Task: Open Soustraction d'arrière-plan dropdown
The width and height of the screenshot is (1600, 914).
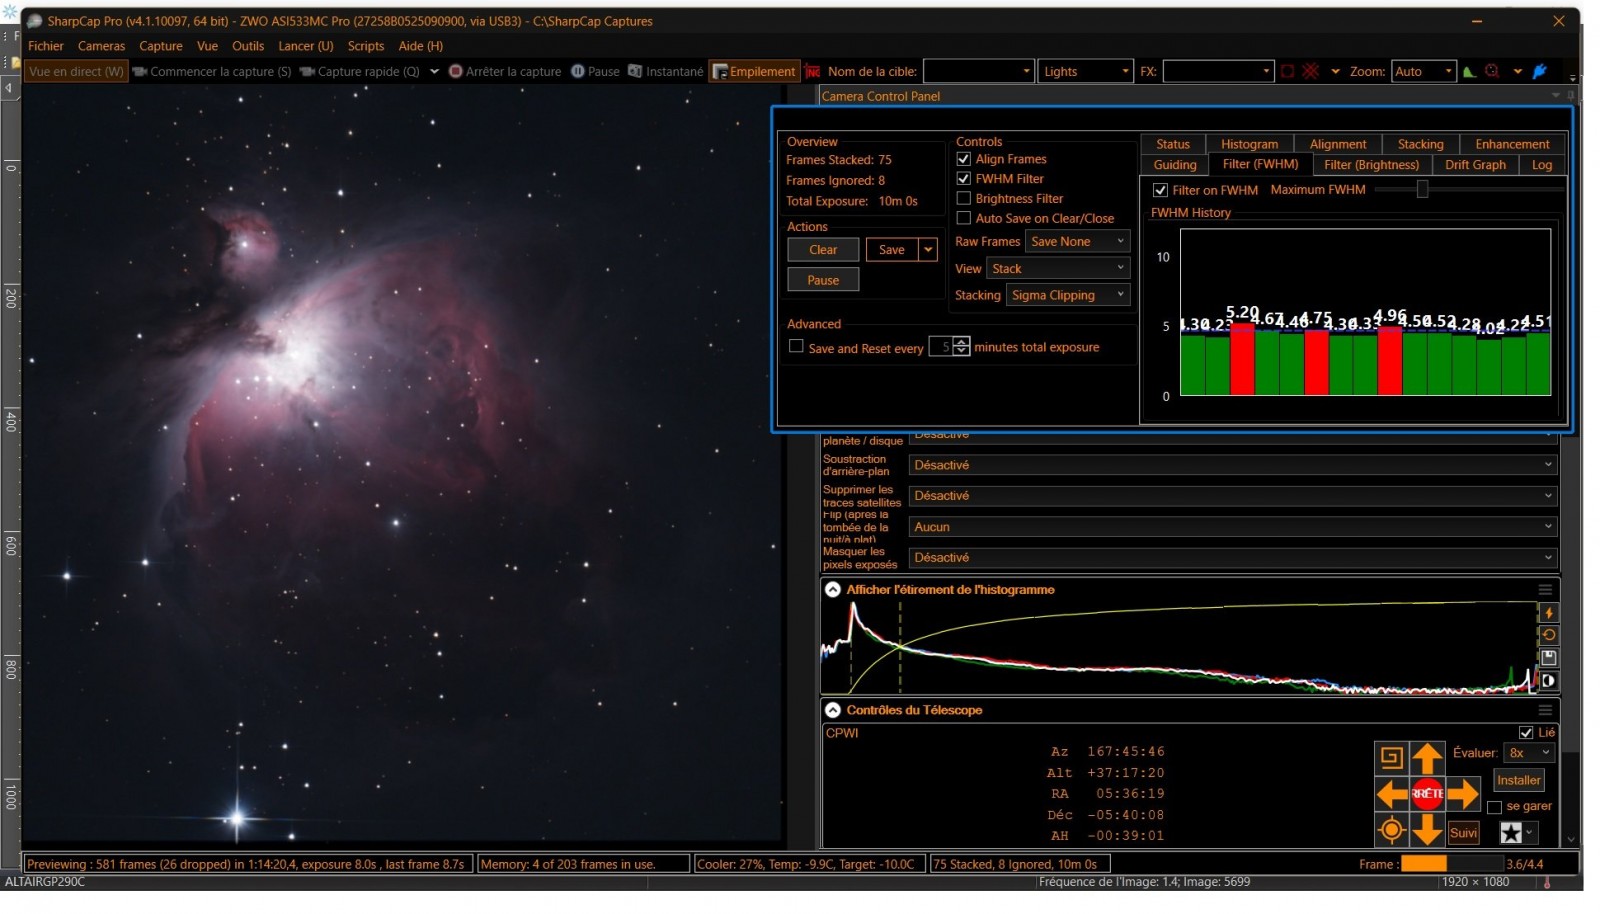Action: [x=1232, y=465]
